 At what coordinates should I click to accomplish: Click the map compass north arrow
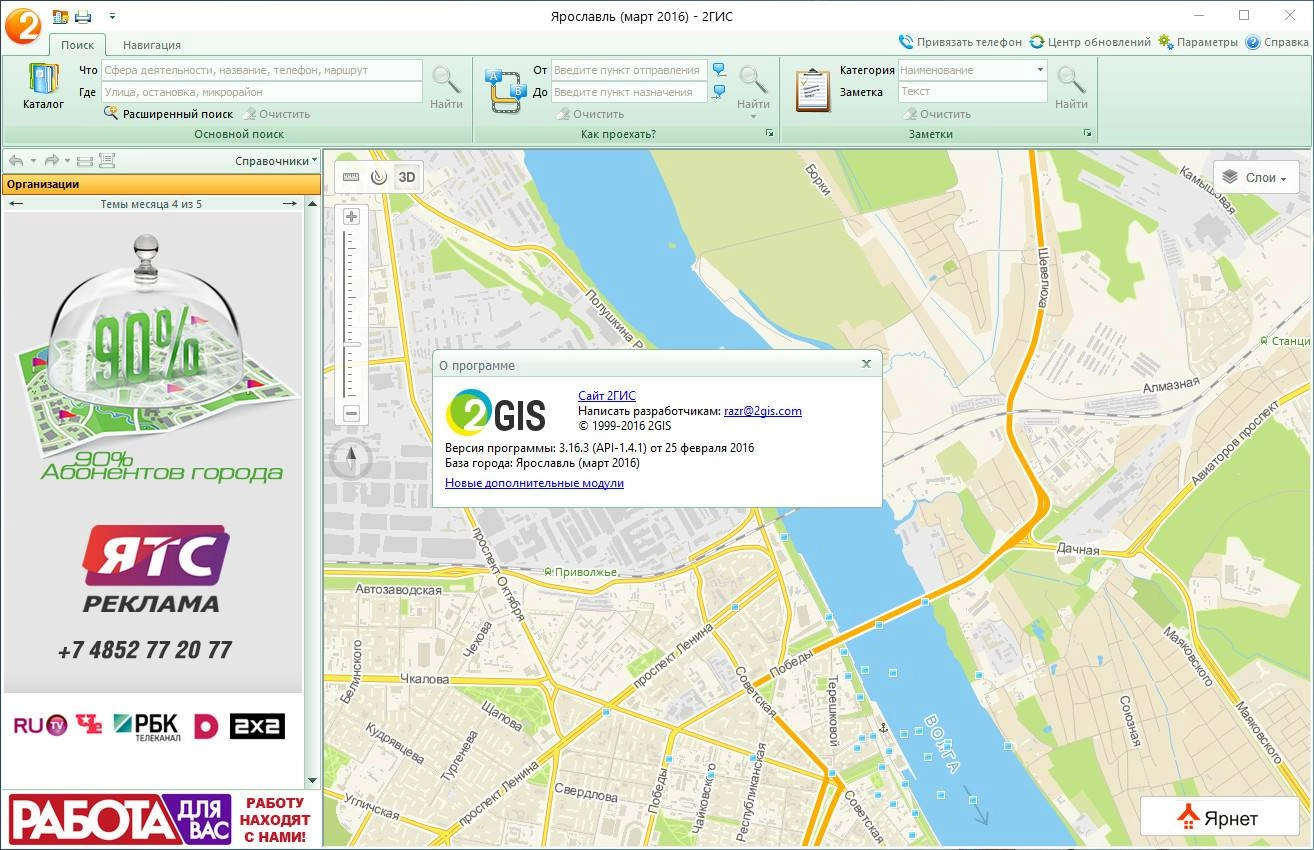[351, 460]
